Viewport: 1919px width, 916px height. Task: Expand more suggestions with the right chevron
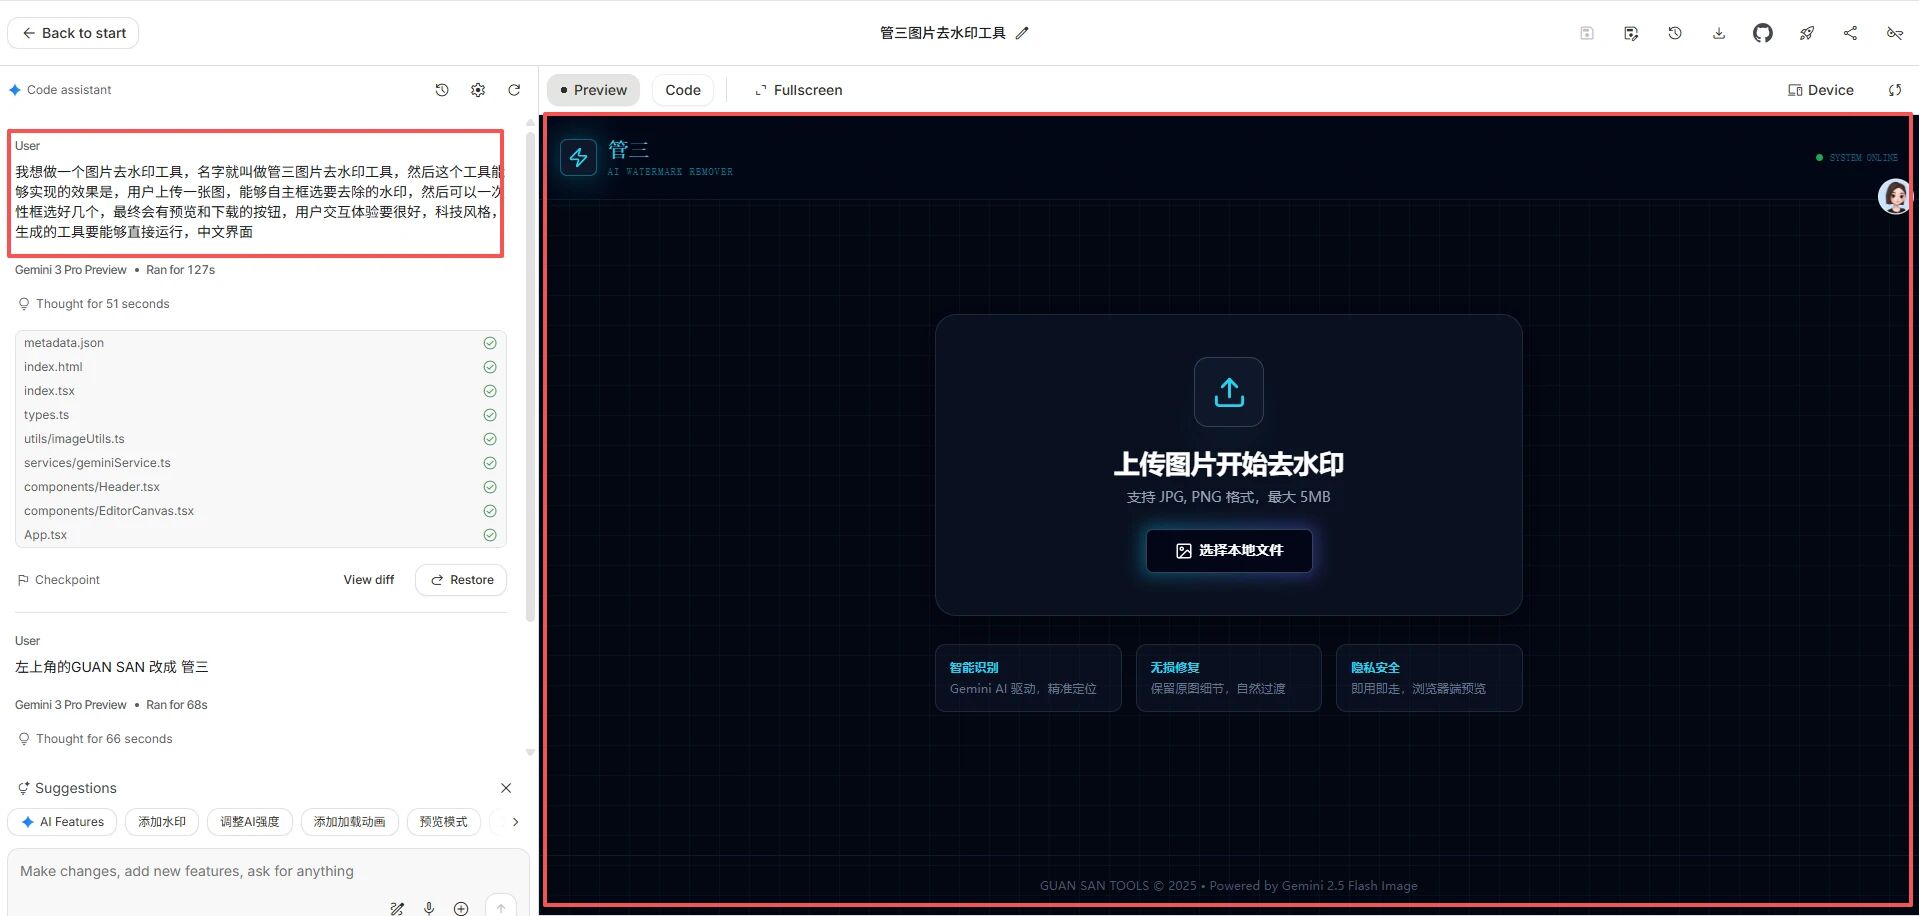[514, 821]
